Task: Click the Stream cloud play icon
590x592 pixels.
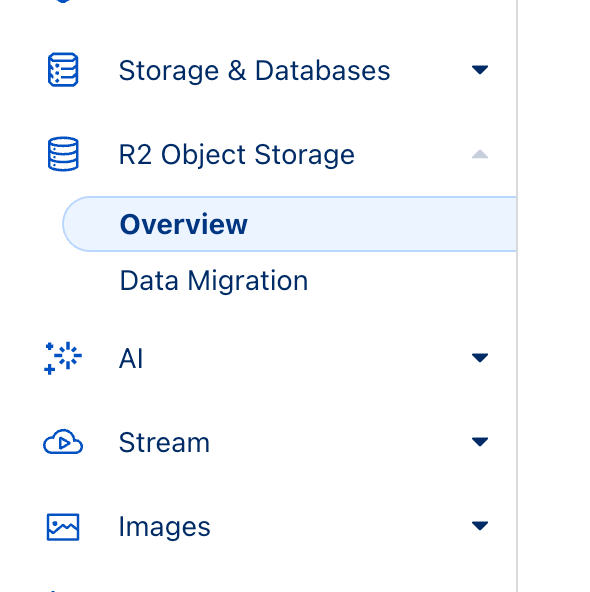Action: pyautogui.click(x=63, y=441)
